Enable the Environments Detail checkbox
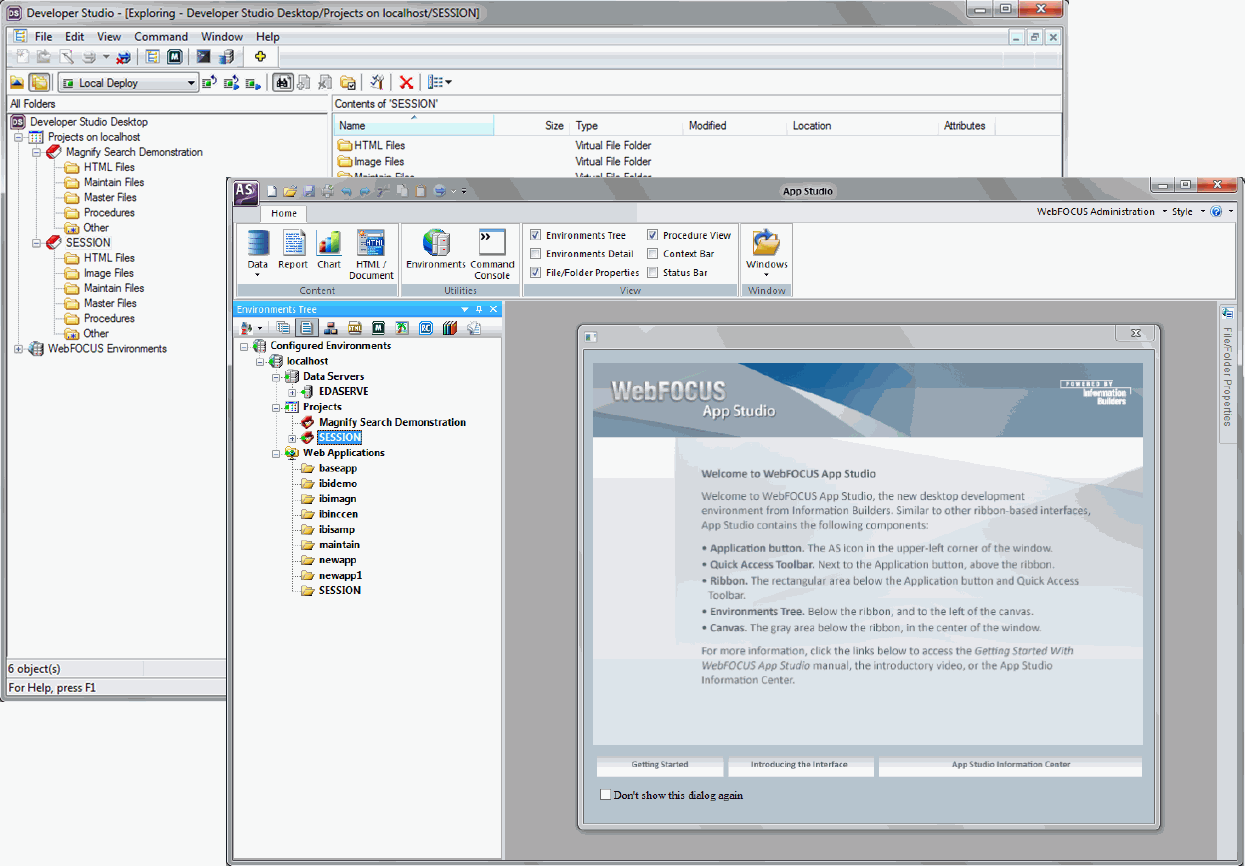This screenshot has width=1245, height=866. 536,254
